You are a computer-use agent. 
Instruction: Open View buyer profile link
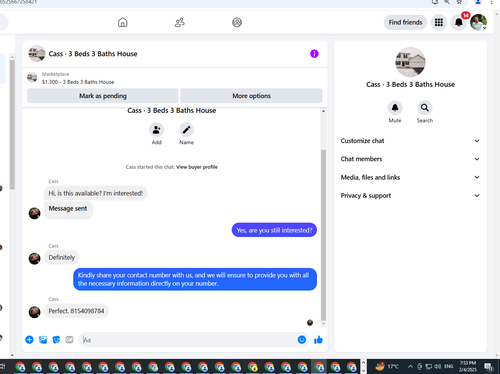coord(197,167)
